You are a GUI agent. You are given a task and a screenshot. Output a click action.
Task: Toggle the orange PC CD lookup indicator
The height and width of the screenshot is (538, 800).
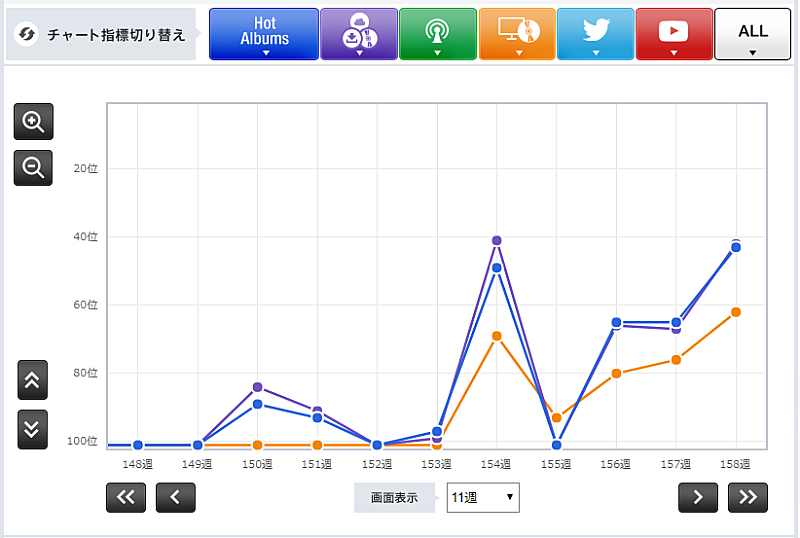tap(516, 34)
